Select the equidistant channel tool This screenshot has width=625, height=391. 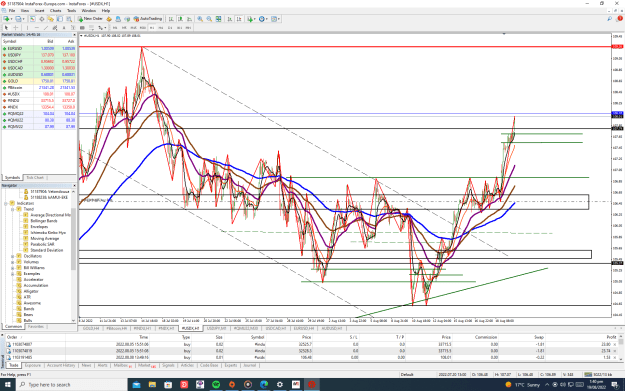[55, 28]
